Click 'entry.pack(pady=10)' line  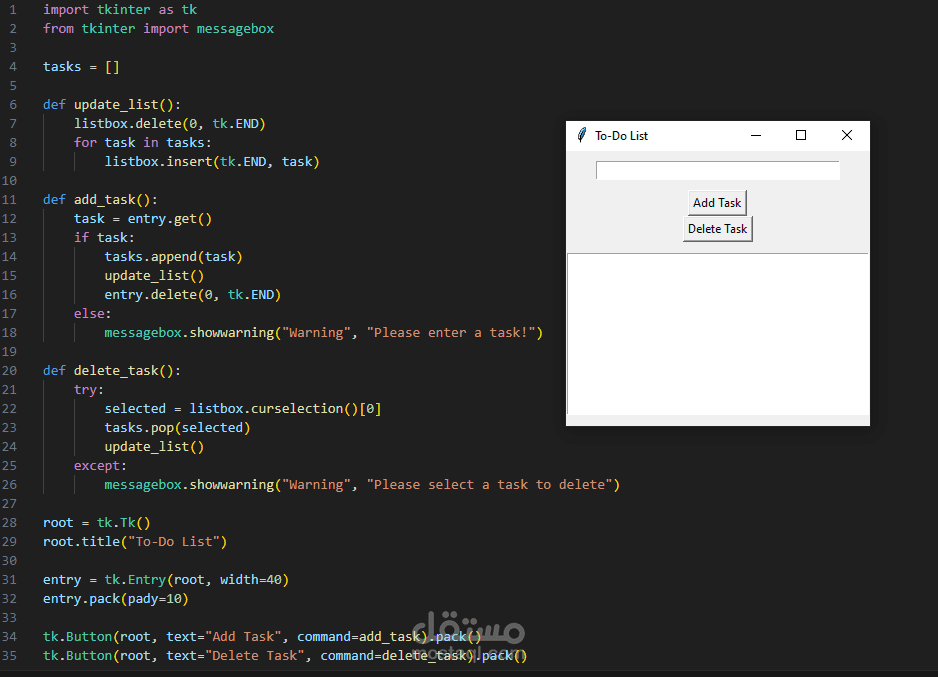pos(116,599)
